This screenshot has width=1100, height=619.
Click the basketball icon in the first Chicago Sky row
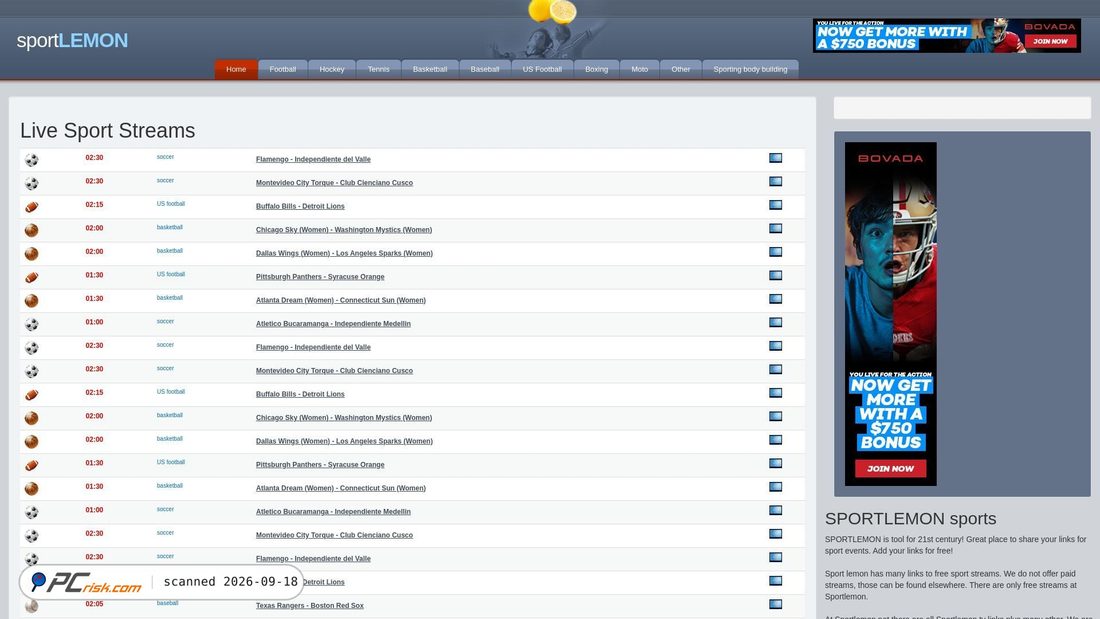(32, 230)
